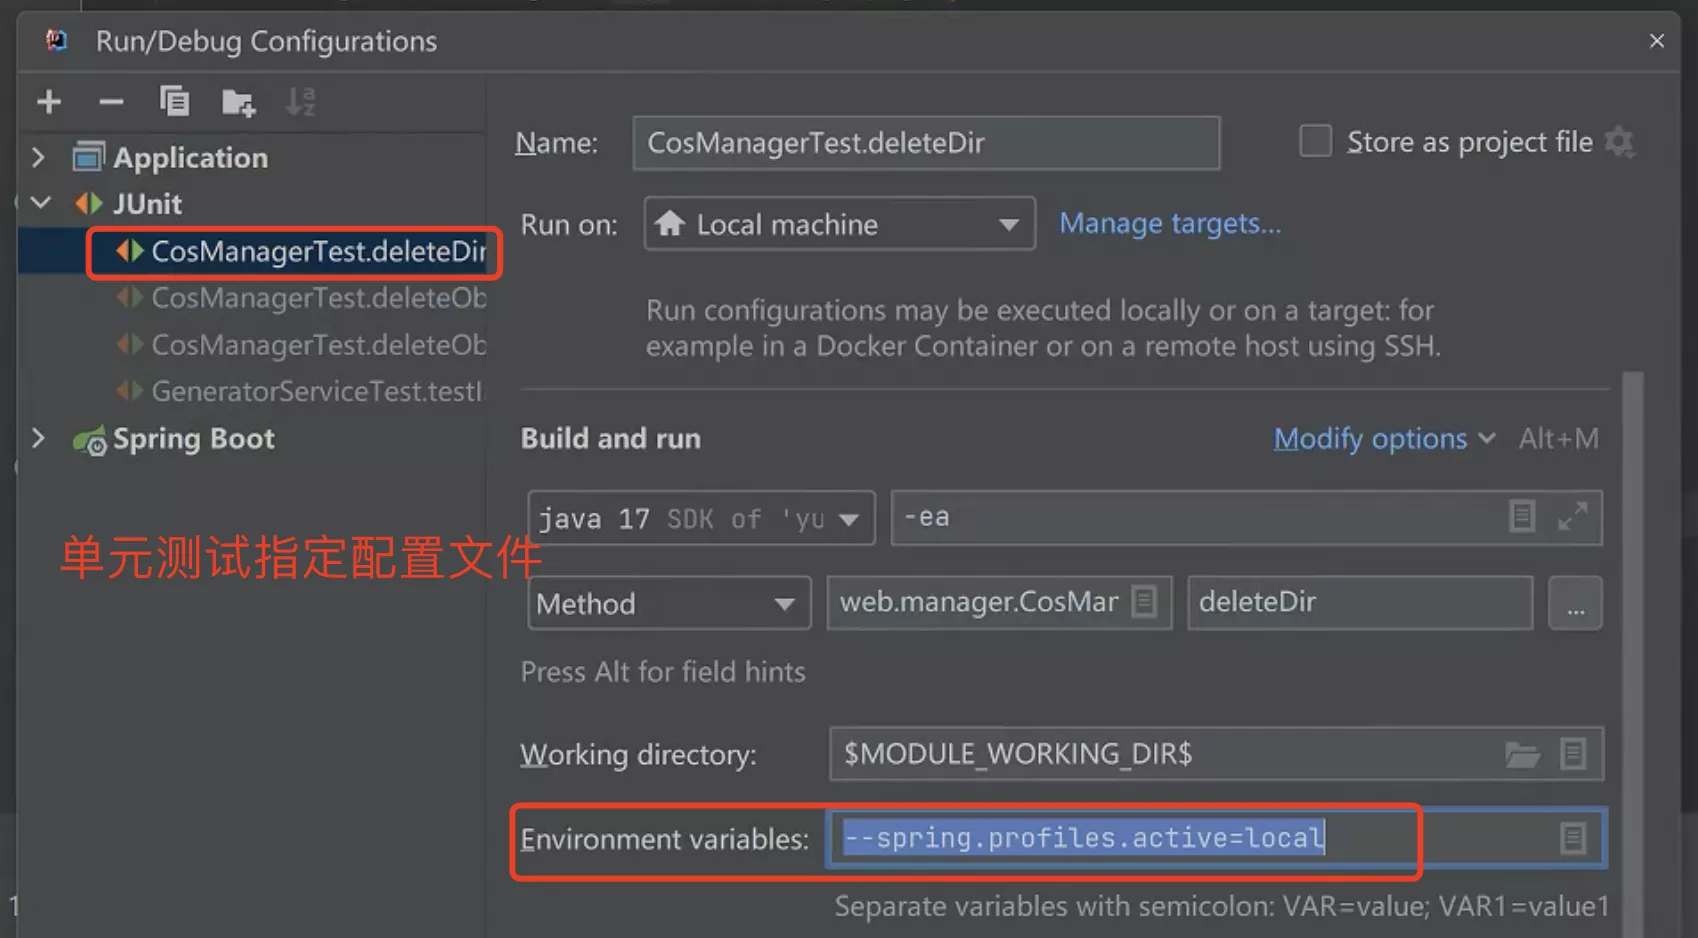The height and width of the screenshot is (938, 1698).
Task: Open class field list icon
Action: 1144,602
